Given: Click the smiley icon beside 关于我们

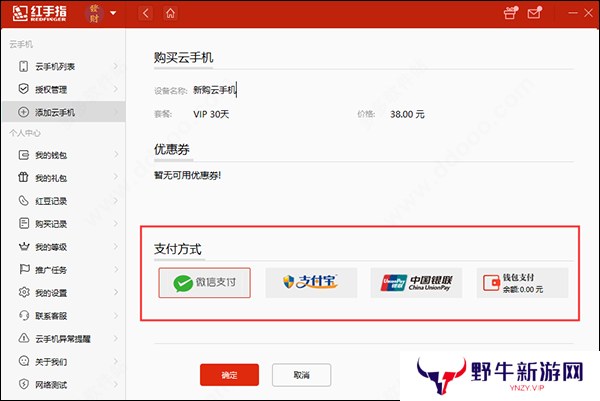Looking at the screenshot, I should 24,361.
